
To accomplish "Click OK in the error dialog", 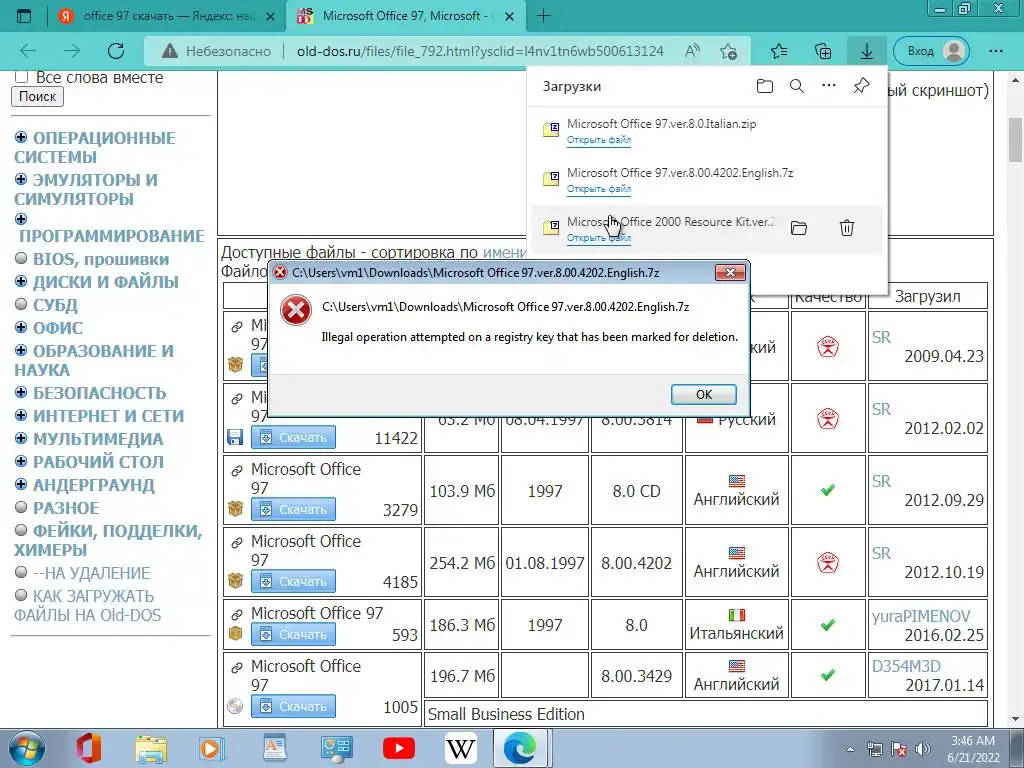I will tap(703, 394).
